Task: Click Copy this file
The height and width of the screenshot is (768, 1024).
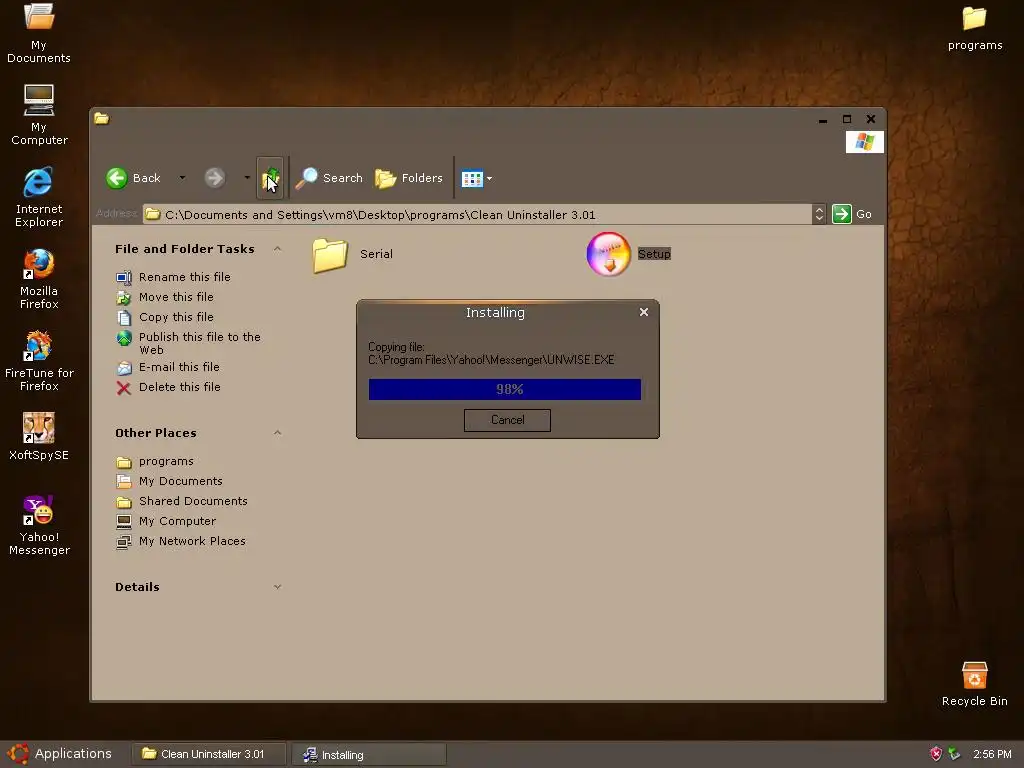Action: (x=176, y=317)
